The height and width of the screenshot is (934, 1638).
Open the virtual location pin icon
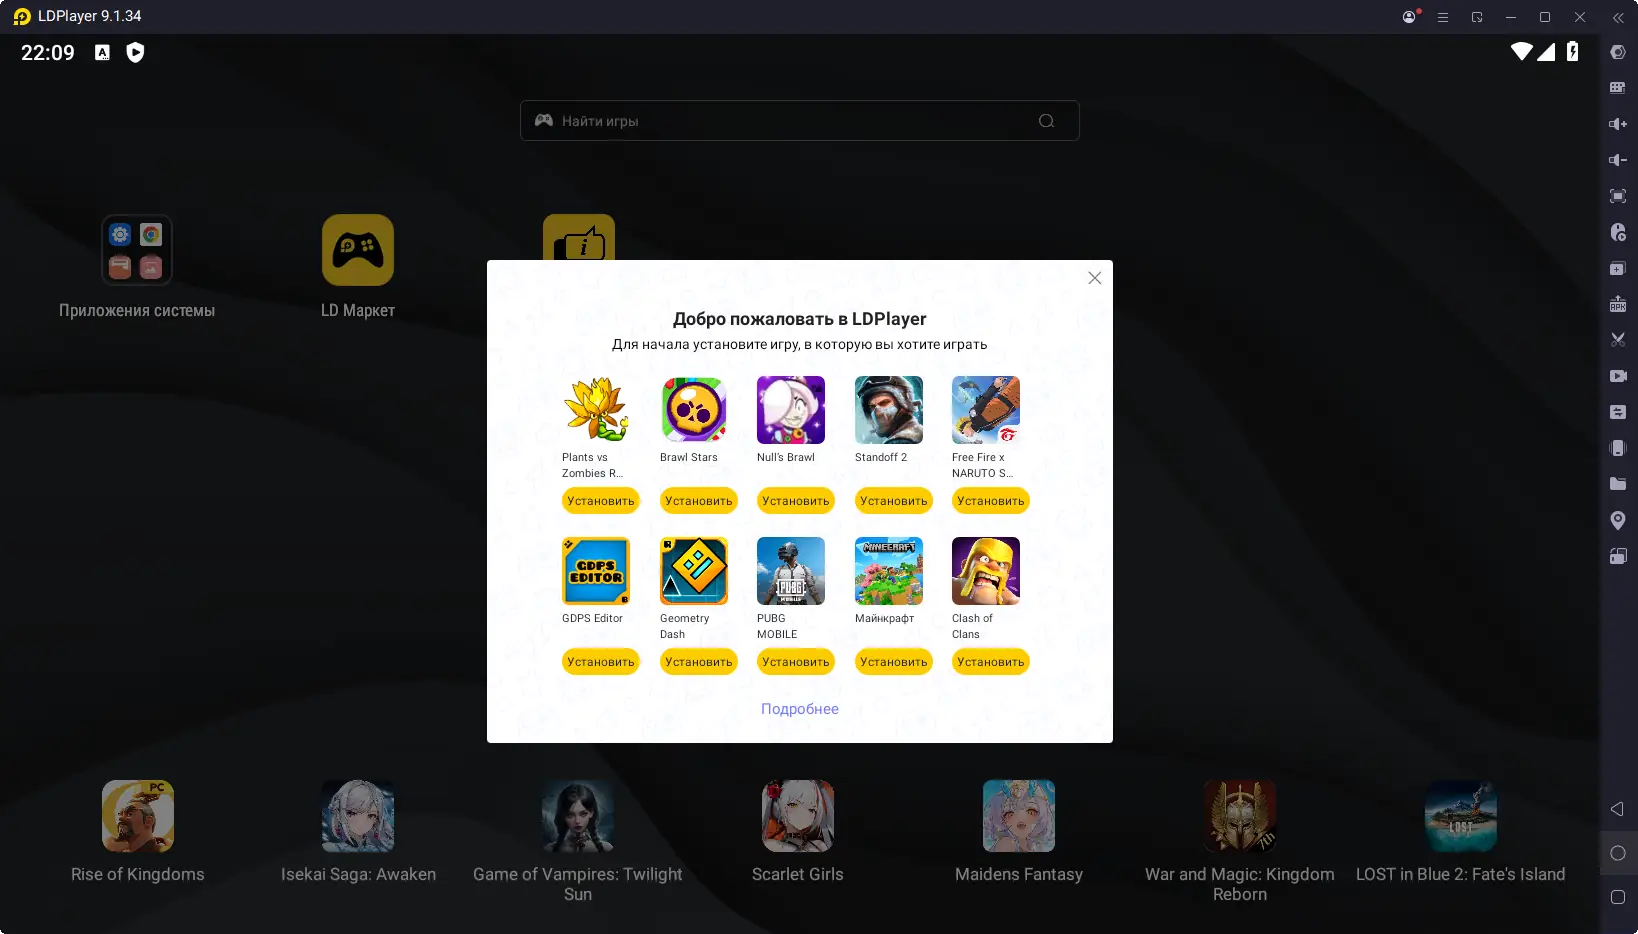pyautogui.click(x=1618, y=520)
